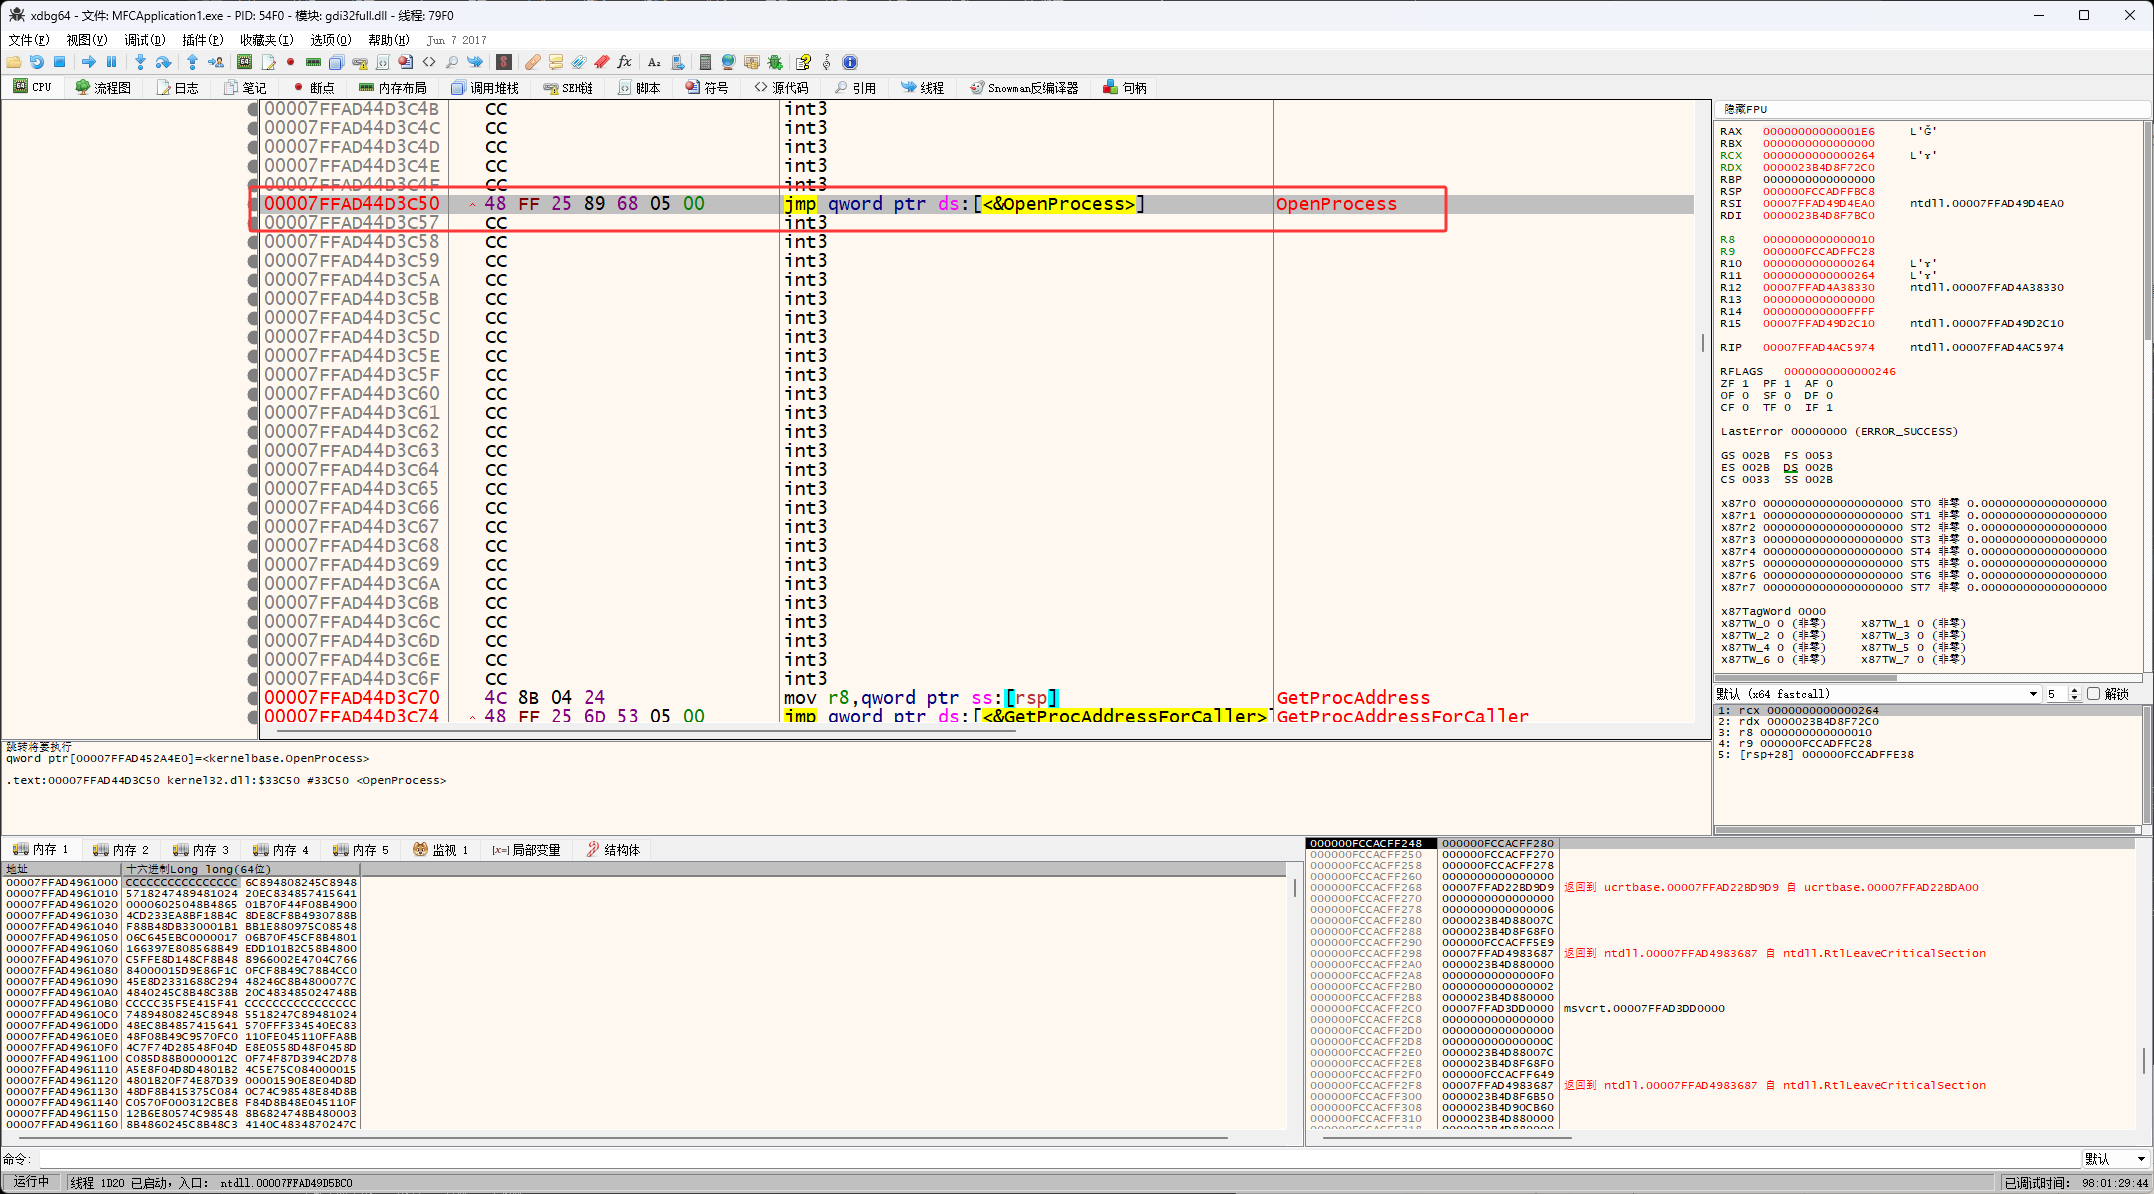Open the 调试 menu
Screen dimensions: 2154x1194
[x=144, y=40]
